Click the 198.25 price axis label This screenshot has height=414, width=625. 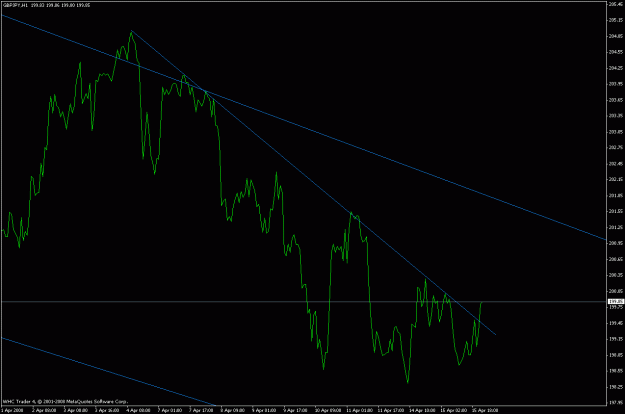(616, 387)
